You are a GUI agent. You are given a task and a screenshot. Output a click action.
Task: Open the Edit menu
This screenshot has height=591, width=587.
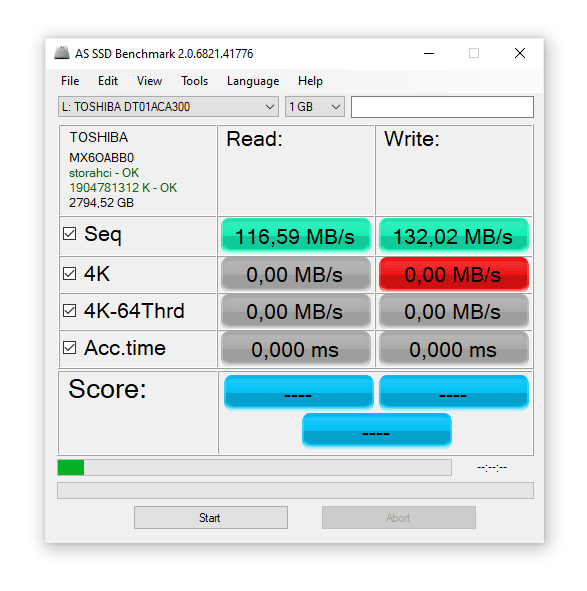[108, 81]
